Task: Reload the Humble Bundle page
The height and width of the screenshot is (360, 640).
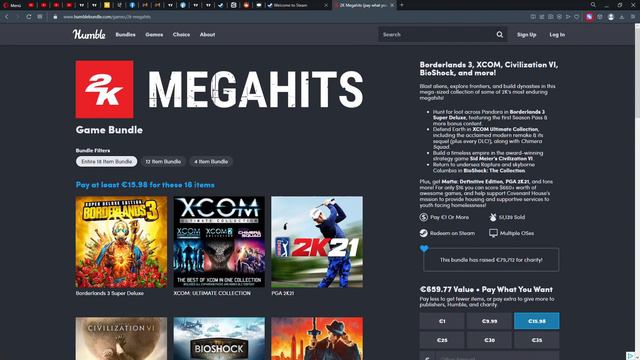Action: click(x=29, y=17)
